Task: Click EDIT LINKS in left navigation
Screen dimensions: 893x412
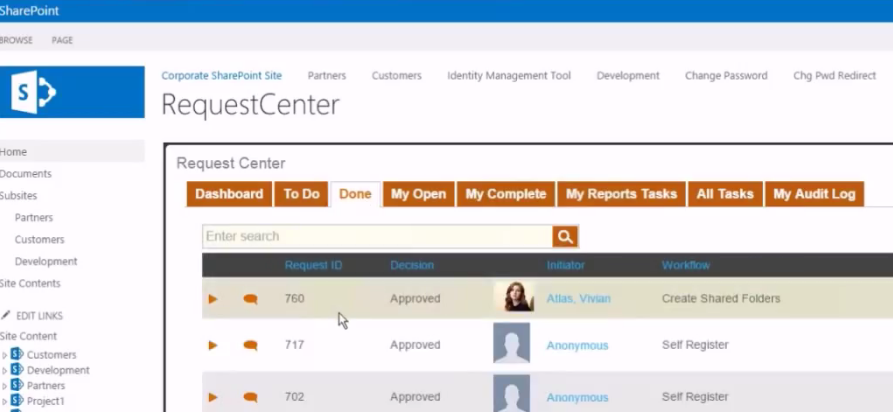Action: (39, 316)
